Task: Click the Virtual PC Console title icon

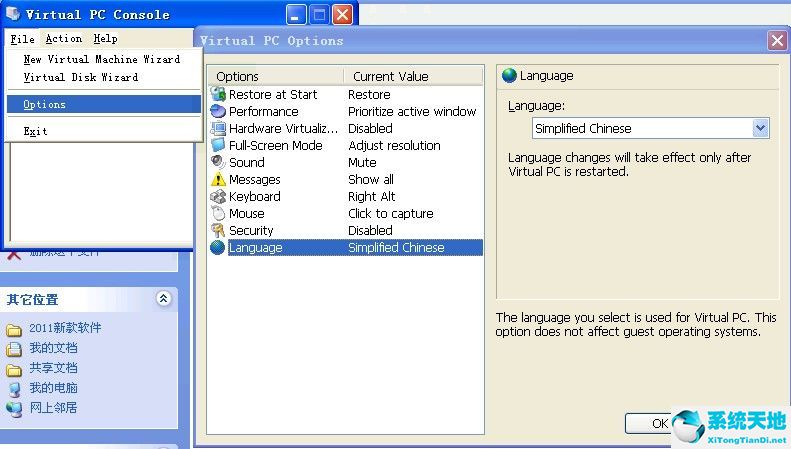Action: [13, 14]
